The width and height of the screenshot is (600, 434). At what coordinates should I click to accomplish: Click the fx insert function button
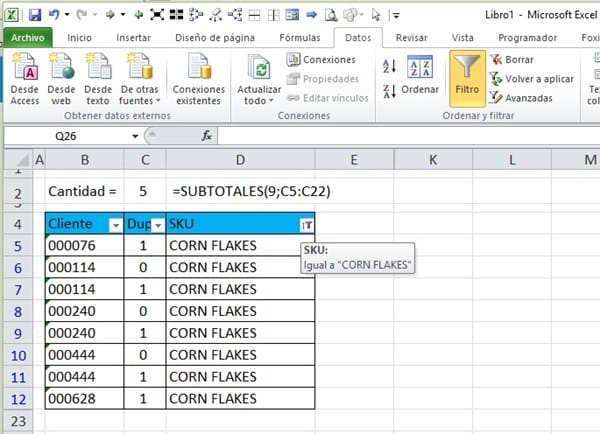click(206, 136)
